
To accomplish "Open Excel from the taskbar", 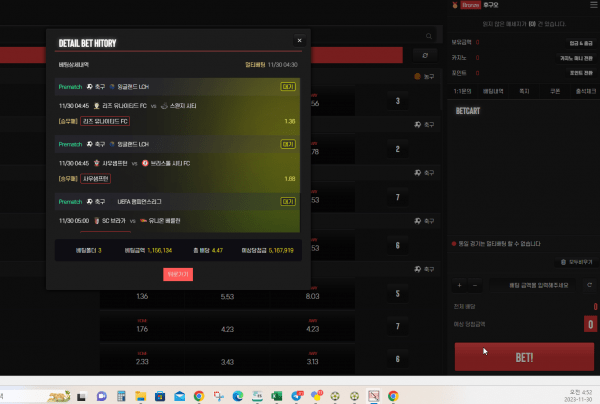I will coord(277,396).
